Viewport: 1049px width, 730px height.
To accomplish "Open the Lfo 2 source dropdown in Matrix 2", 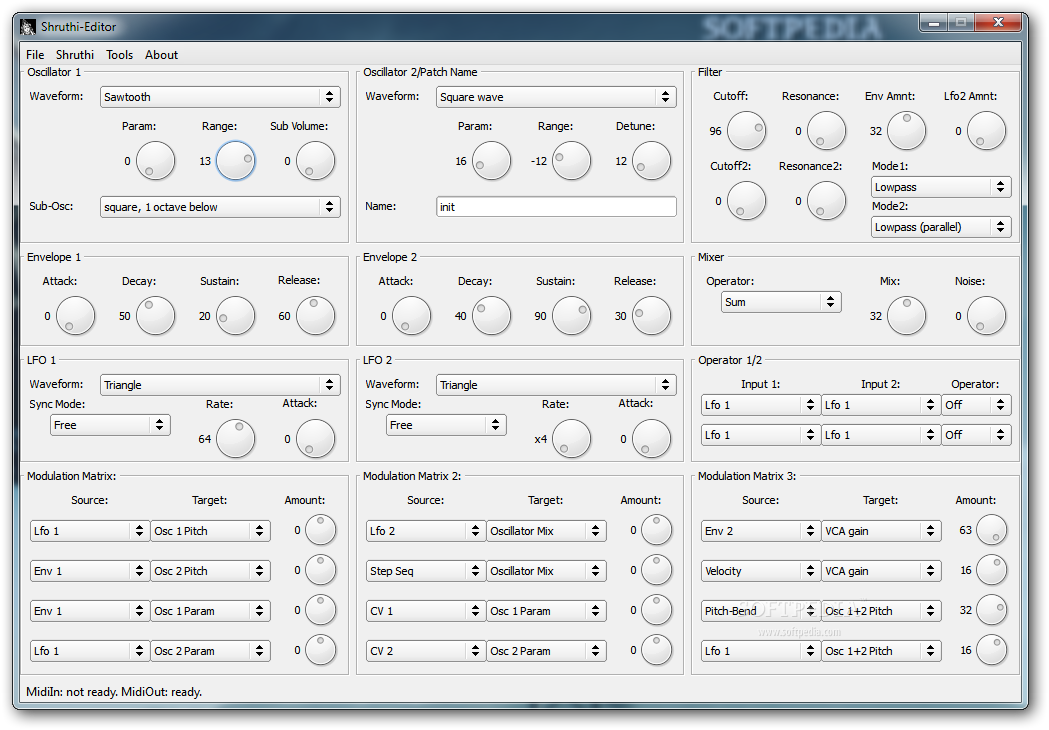I will click(x=425, y=531).
